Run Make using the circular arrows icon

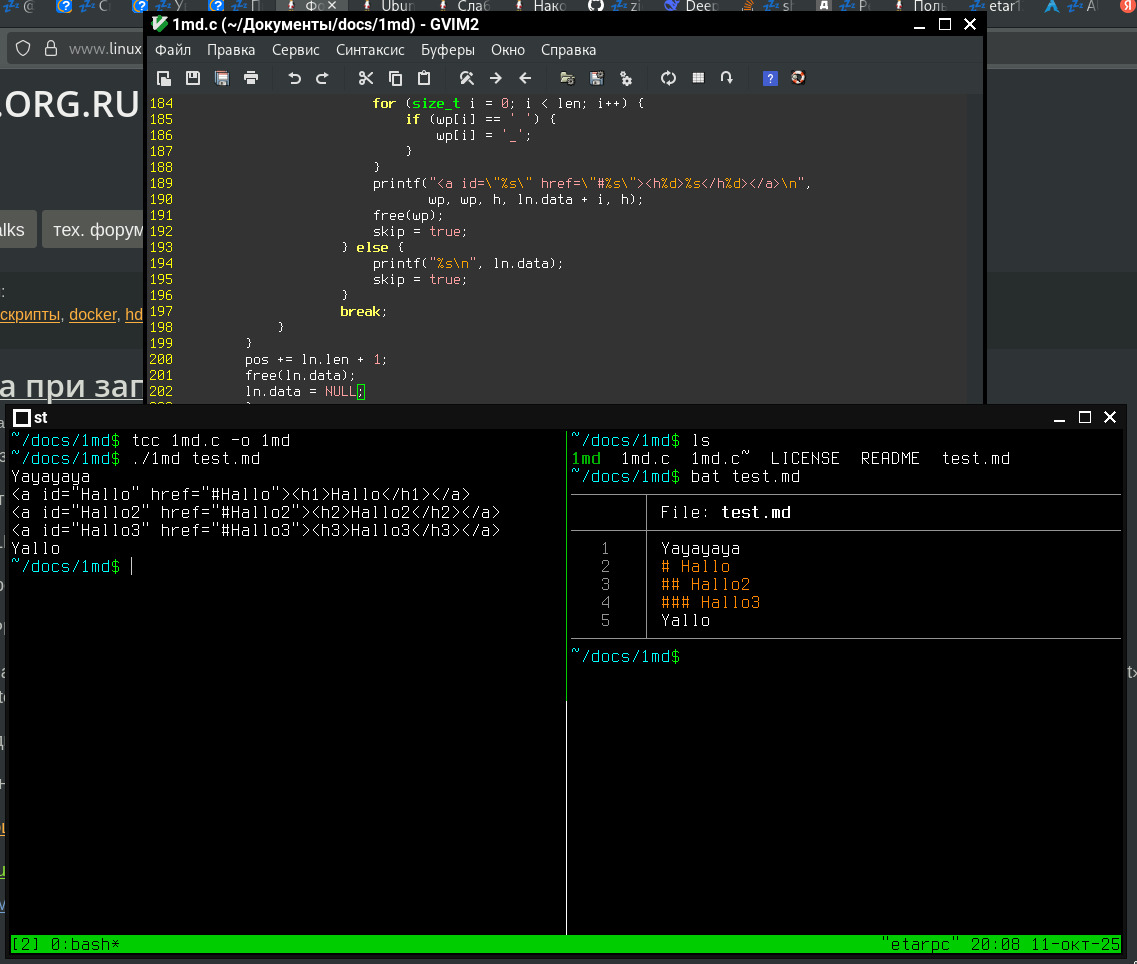[669, 78]
